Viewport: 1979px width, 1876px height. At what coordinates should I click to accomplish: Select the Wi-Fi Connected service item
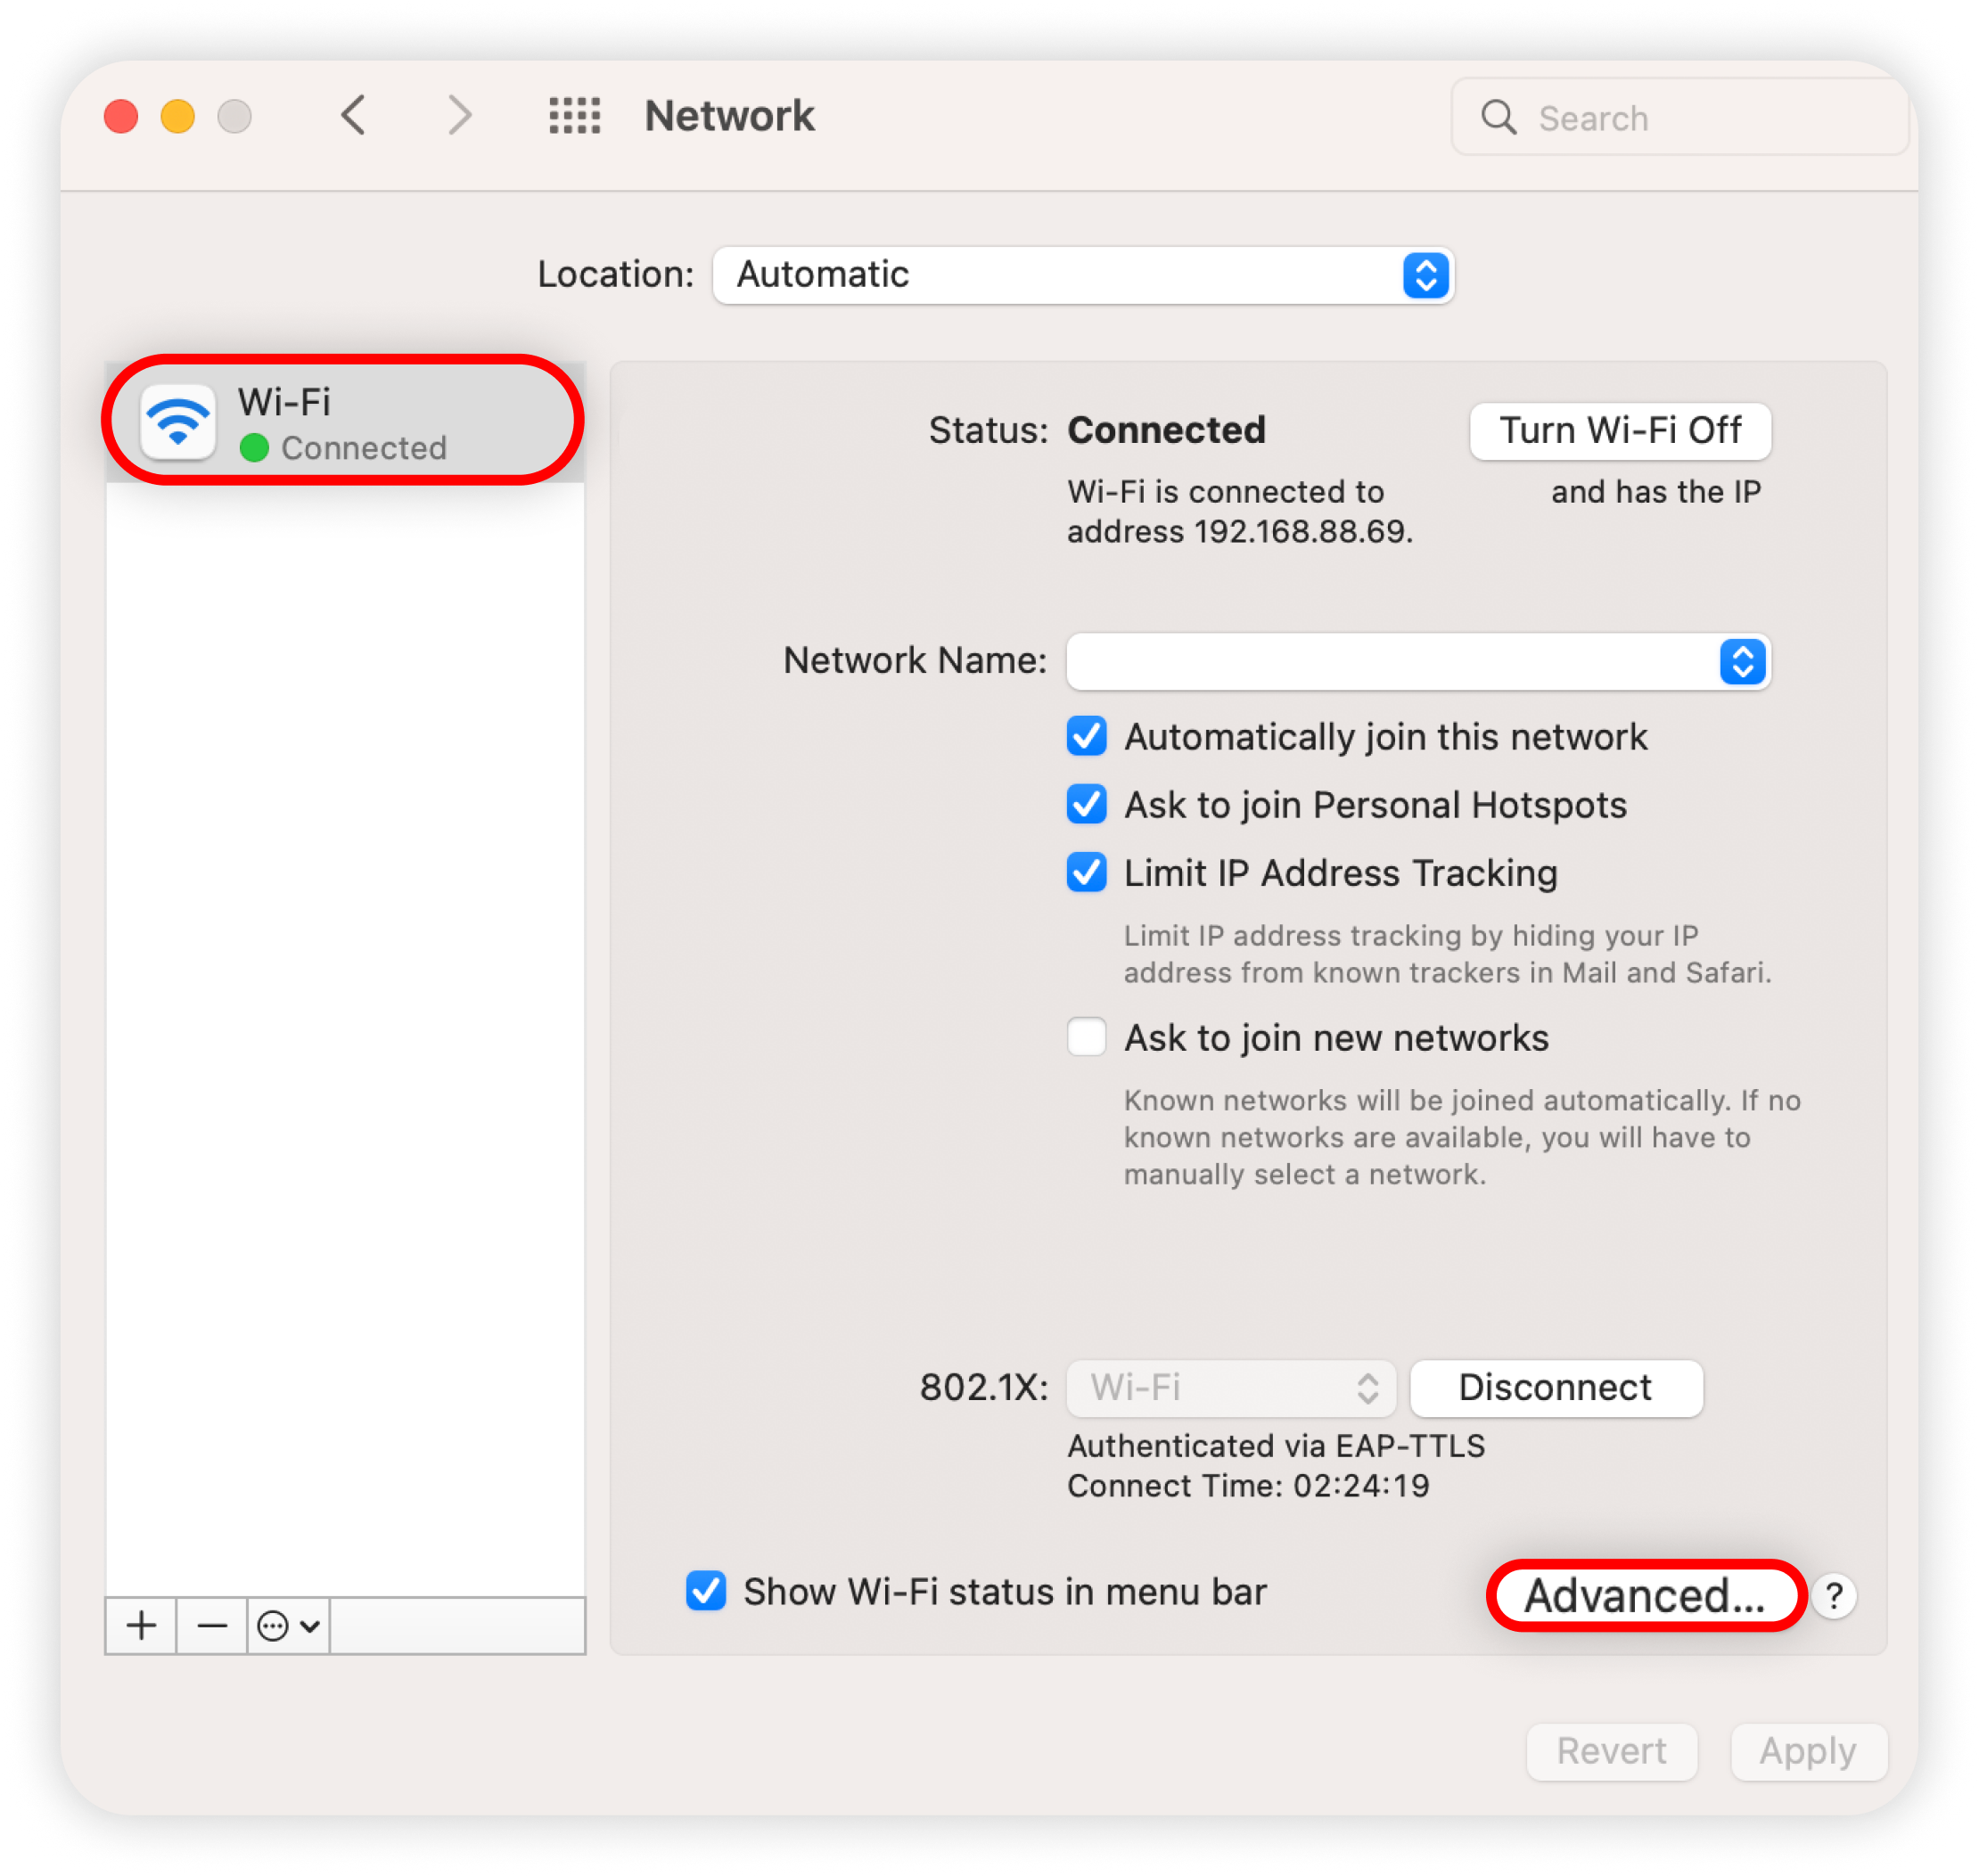pyautogui.click(x=344, y=421)
